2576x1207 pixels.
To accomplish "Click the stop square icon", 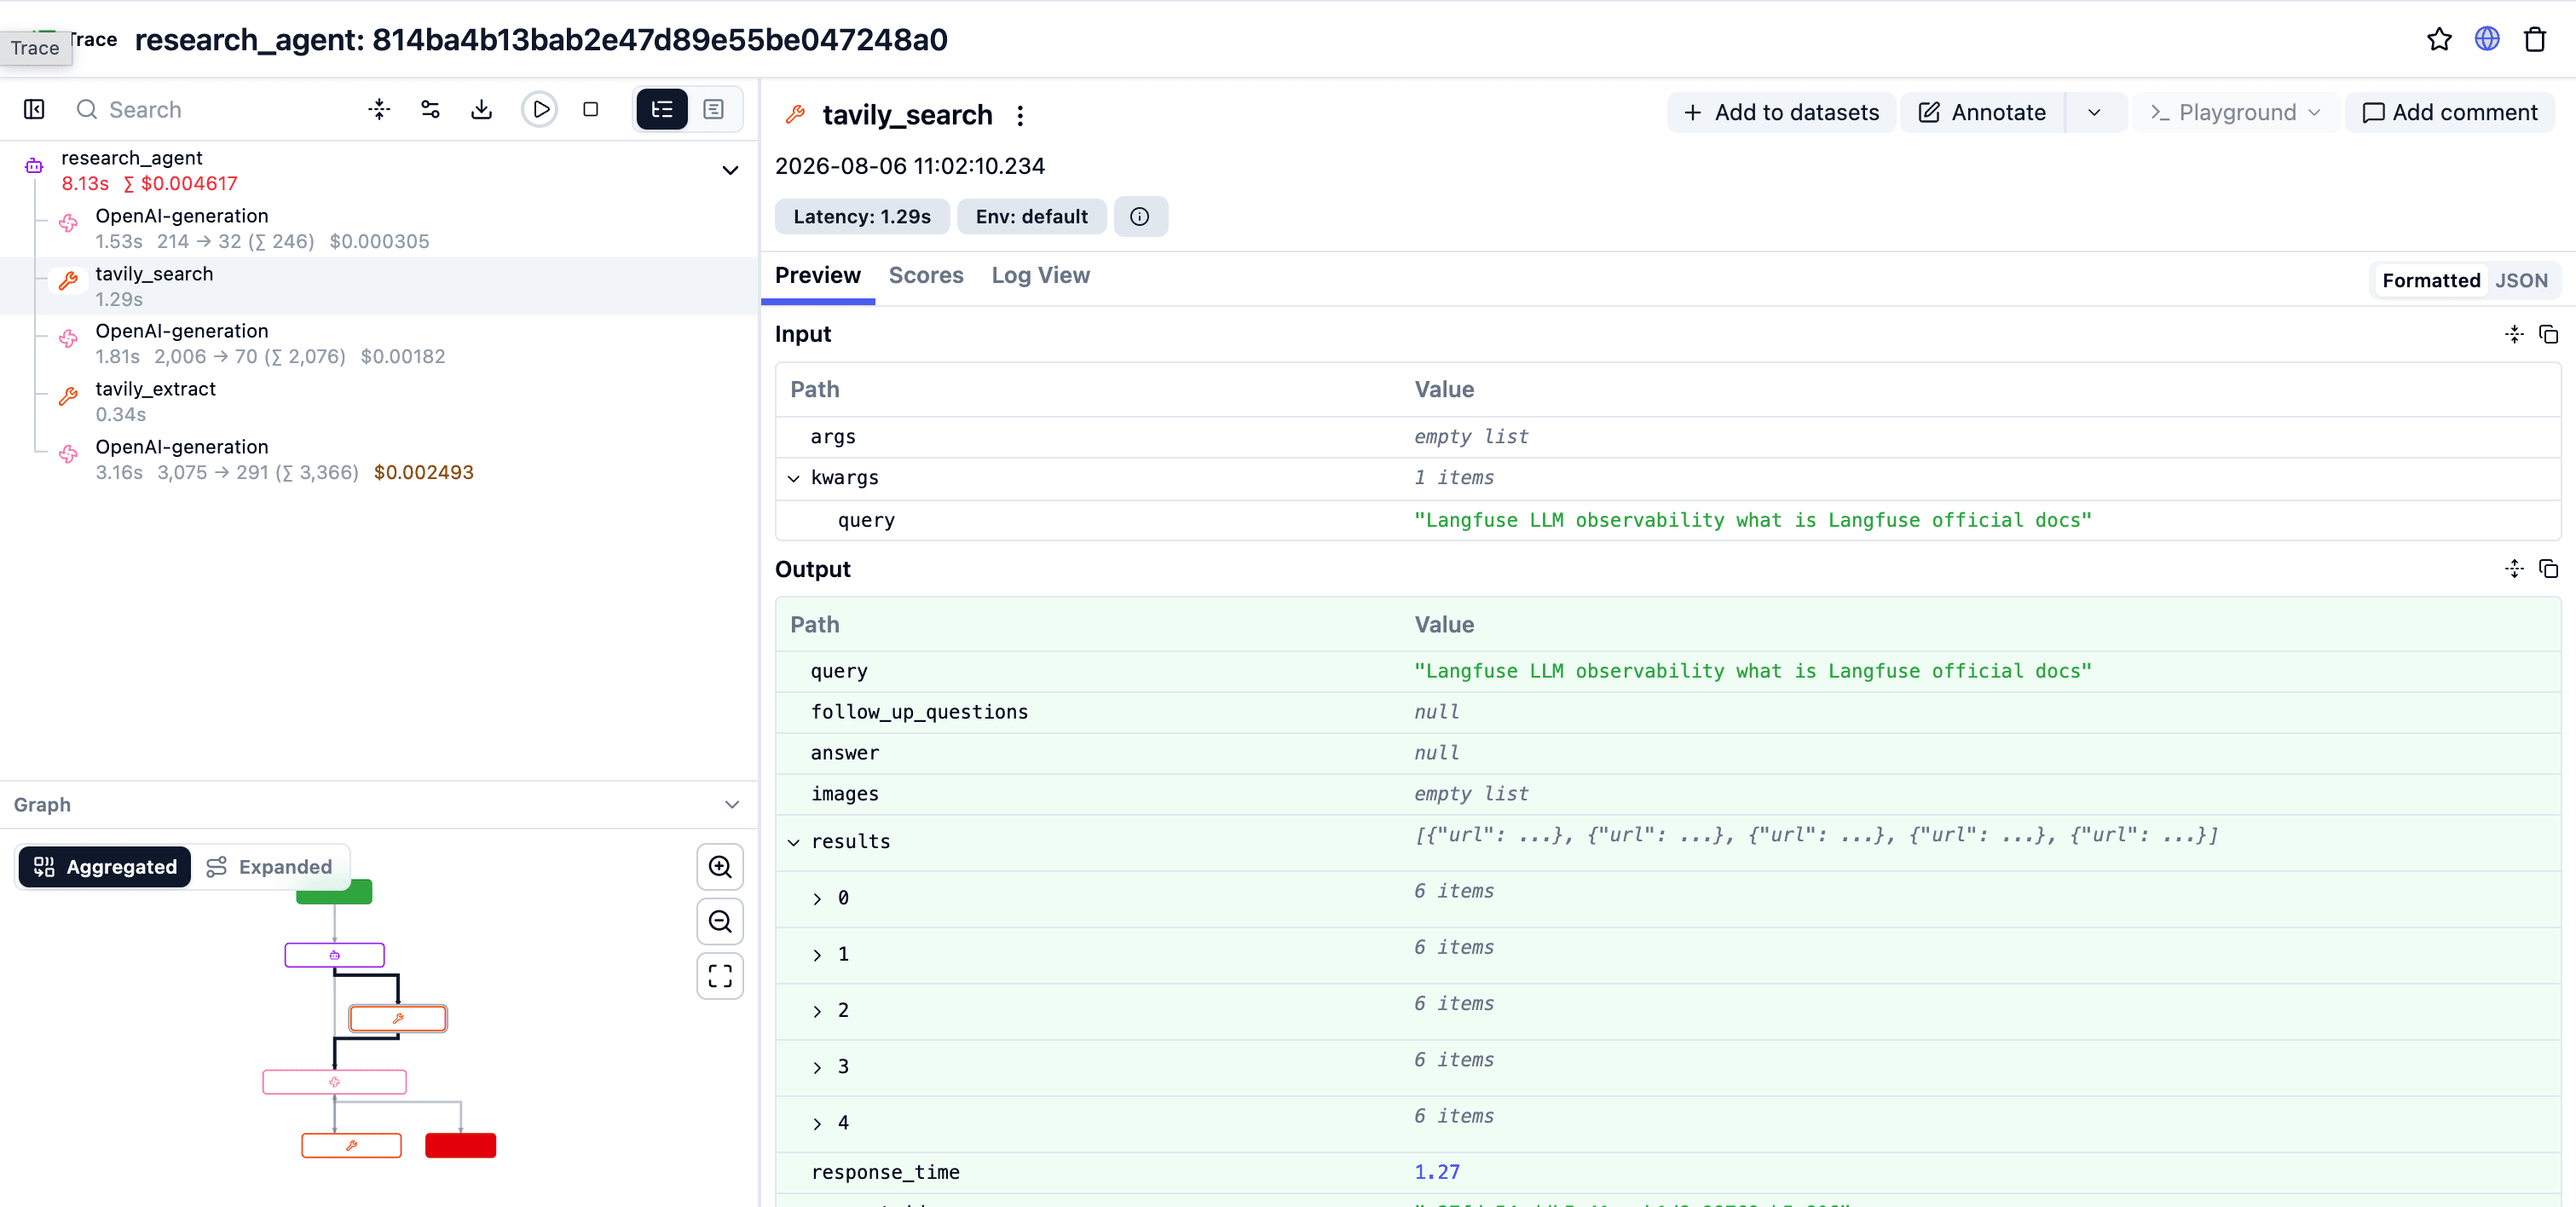I will (x=591, y=109).
